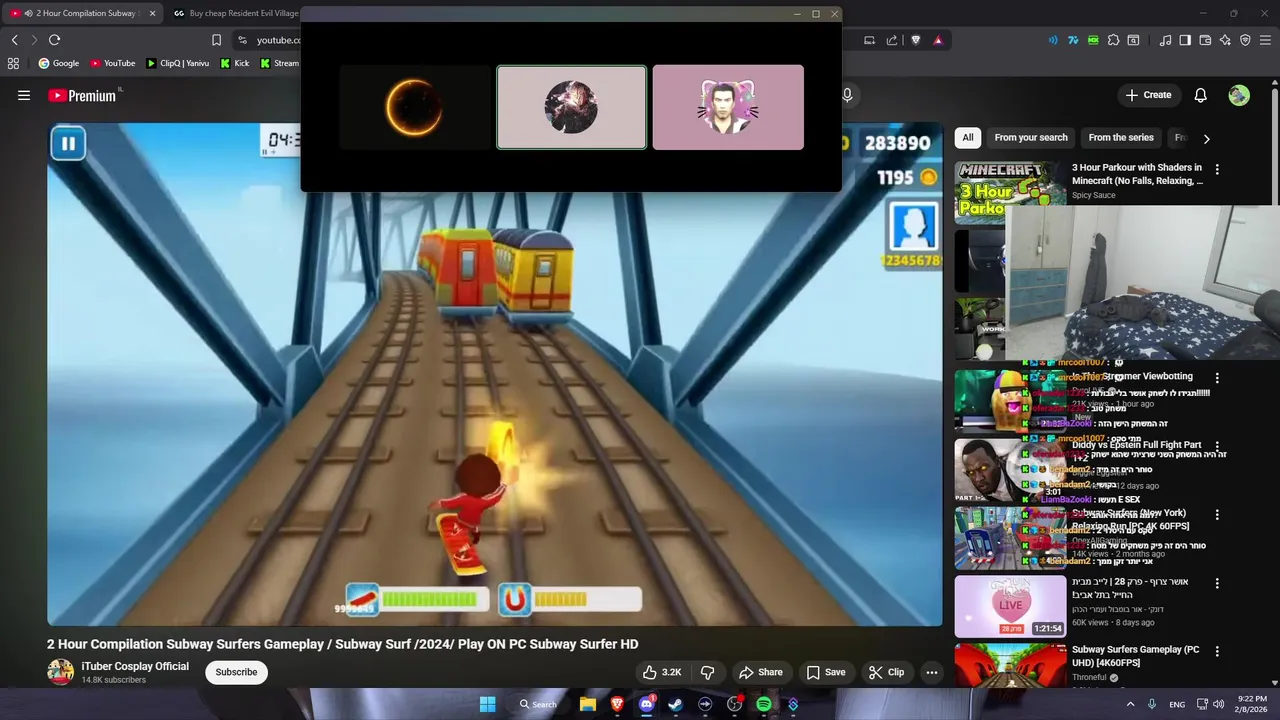This screenshot has height=720, width=1280.
Task: Open the music note playlist icon
Action: tap(1165, 40)
